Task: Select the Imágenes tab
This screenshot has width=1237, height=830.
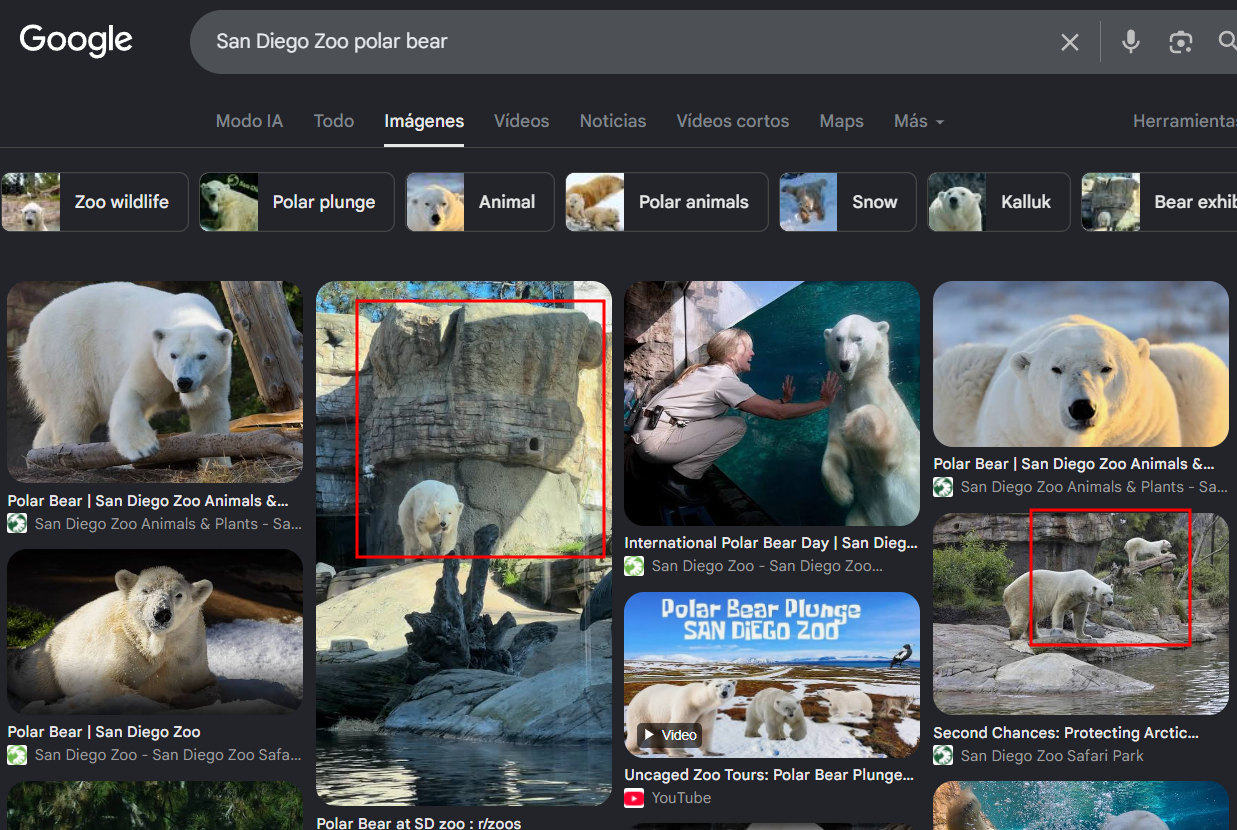Action: 424,121
